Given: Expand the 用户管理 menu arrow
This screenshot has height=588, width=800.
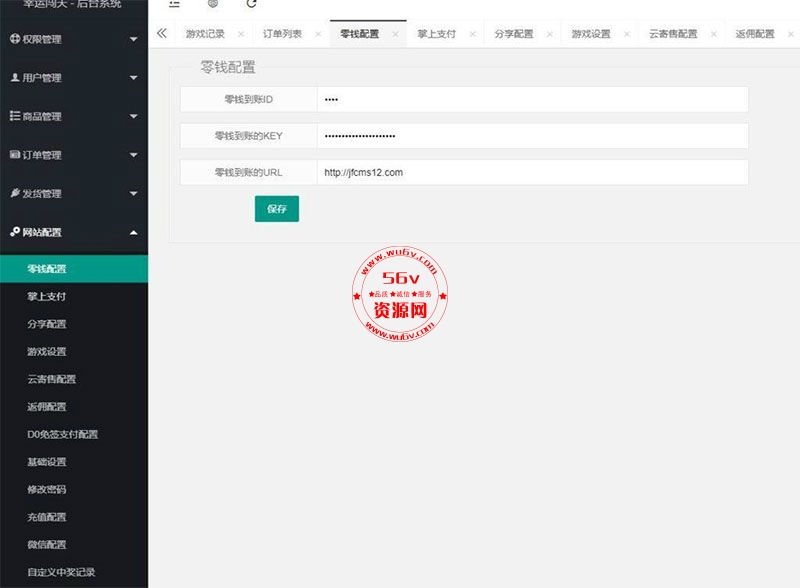Looking at the screenshot, I should [x=134, y=78].
